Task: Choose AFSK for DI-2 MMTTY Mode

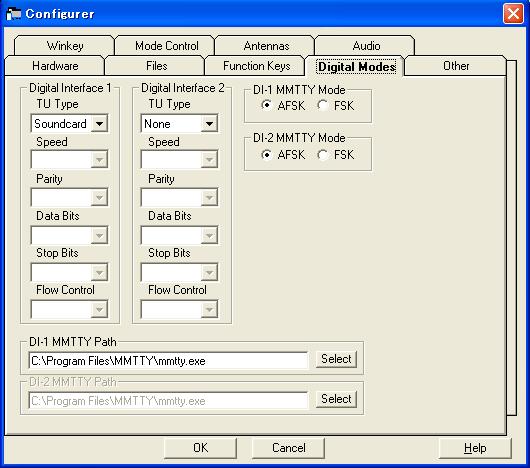Action: tap(283, 155)
